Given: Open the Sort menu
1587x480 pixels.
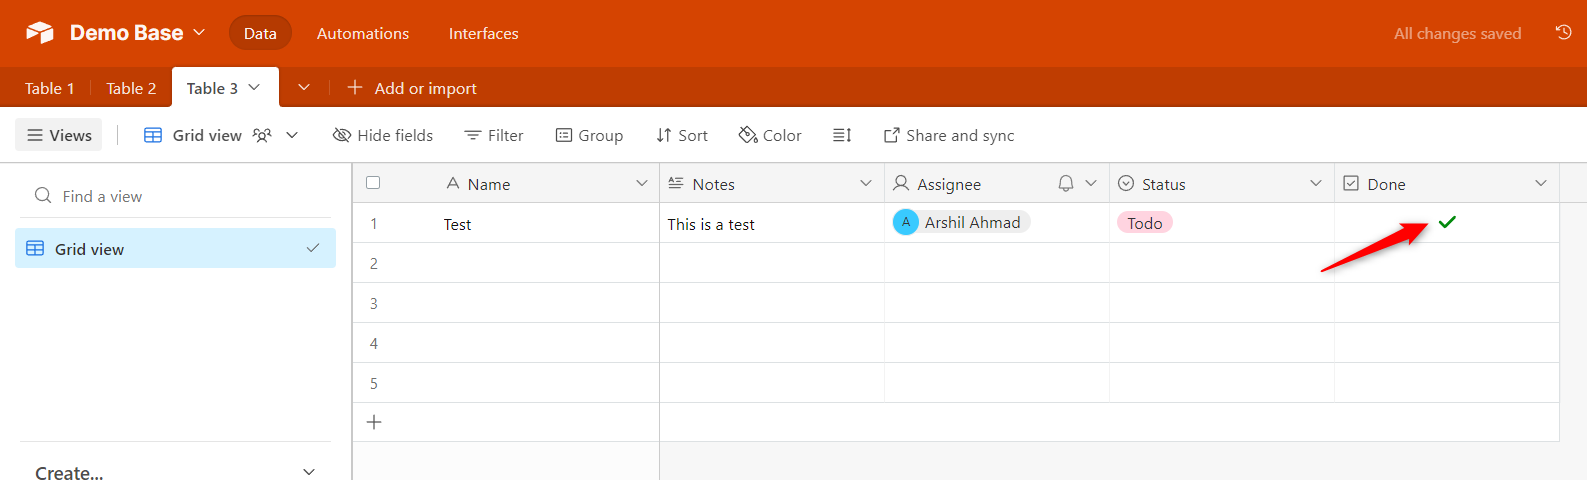Looking at the screenshot, I should coord(681,135).
